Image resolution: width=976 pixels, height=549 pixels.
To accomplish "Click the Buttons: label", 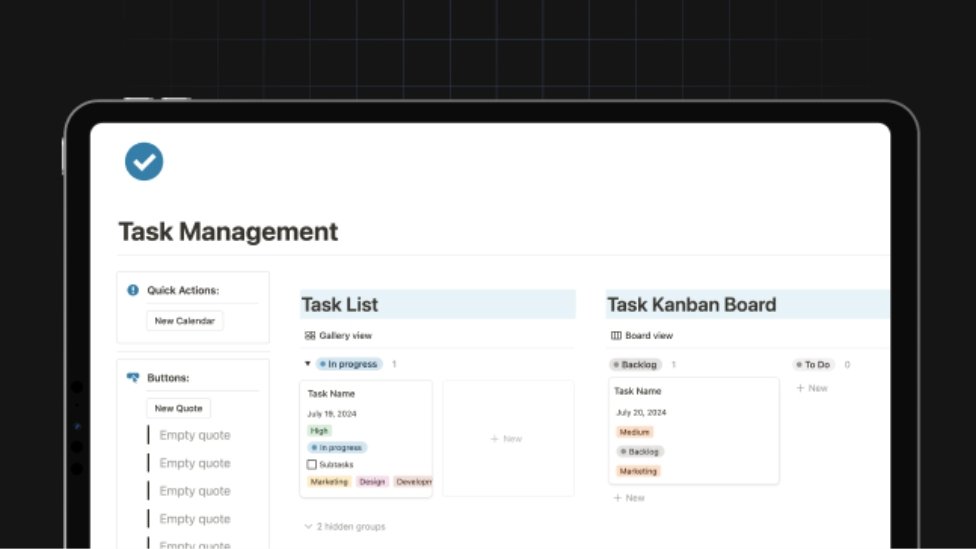I will click(168, 378).
